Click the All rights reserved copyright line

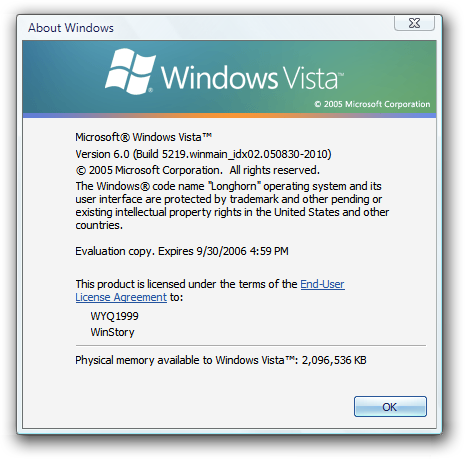[197, 170]
